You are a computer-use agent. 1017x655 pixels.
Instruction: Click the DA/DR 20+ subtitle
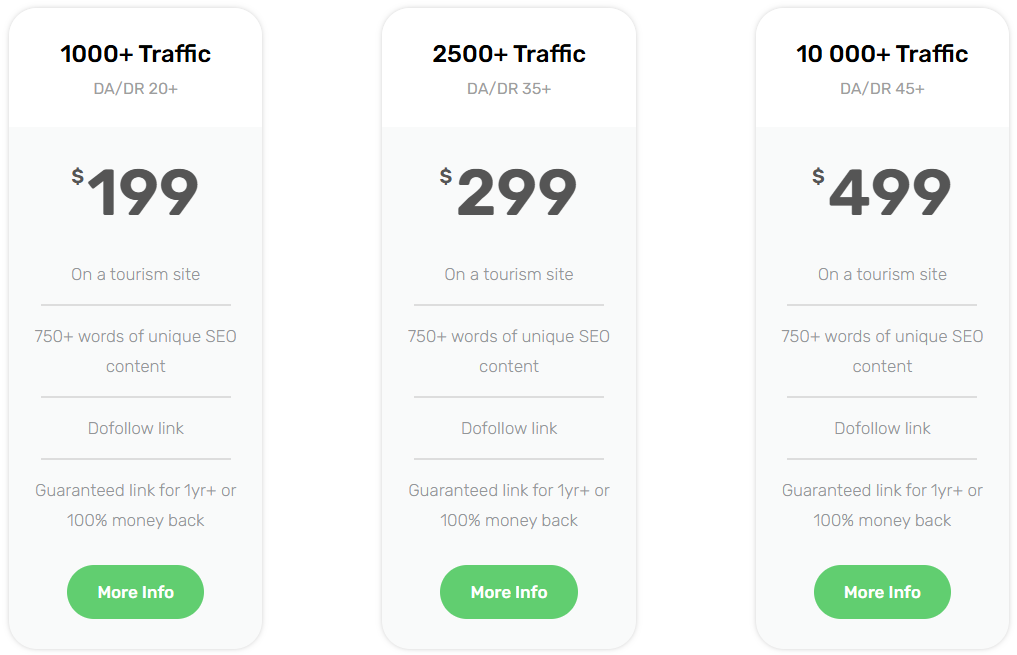coord(136,89)
